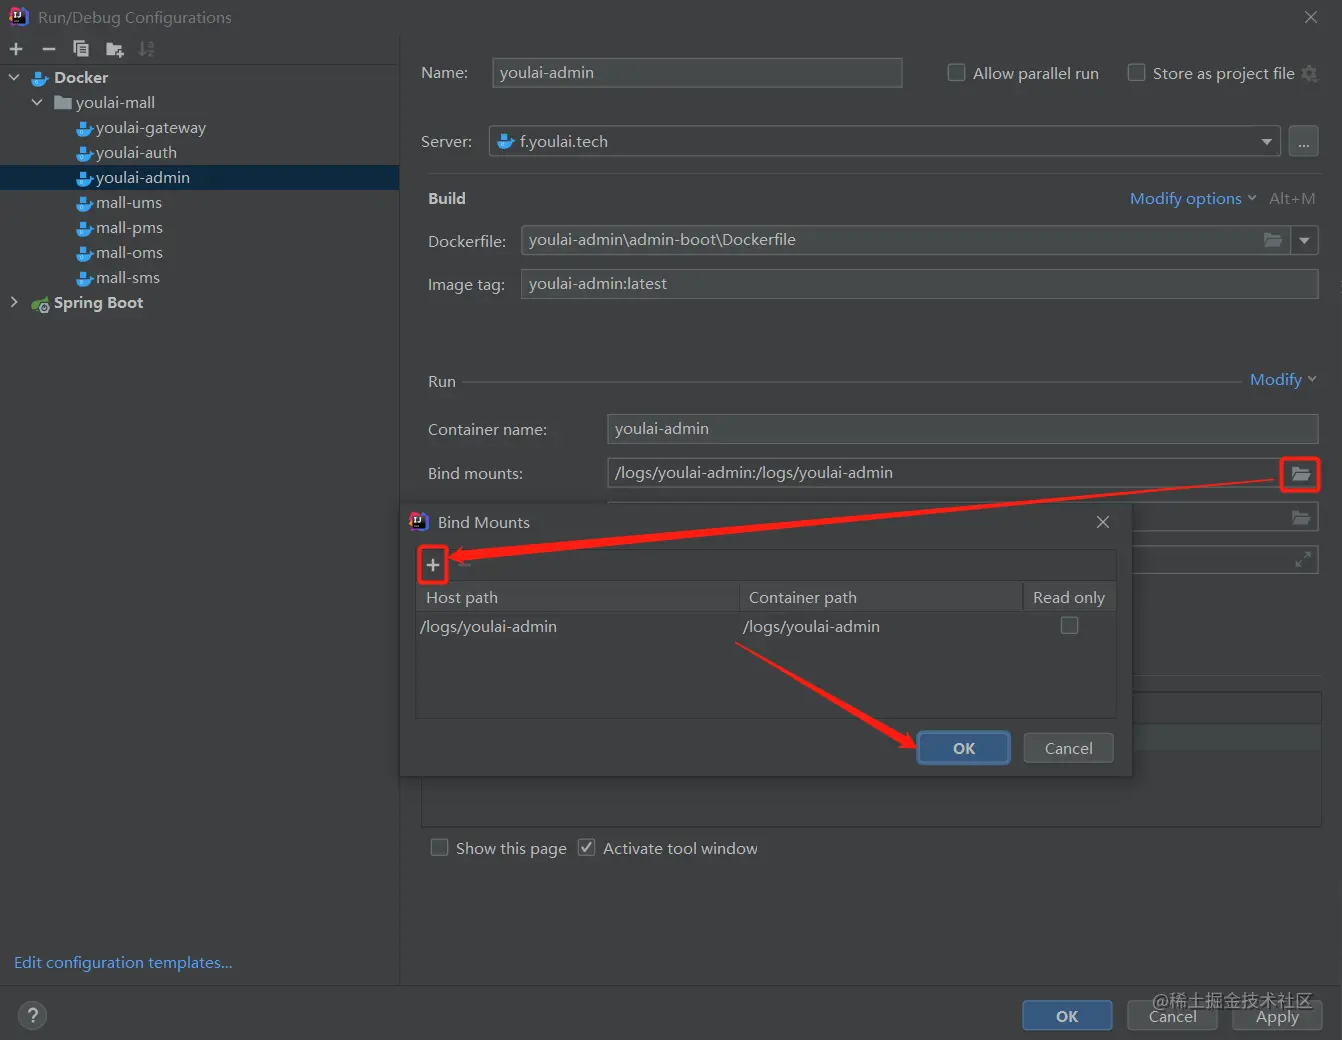
Task: Open Docker server settings ellipsis button
Action: pyautogui.click(x=1303, y=141)
